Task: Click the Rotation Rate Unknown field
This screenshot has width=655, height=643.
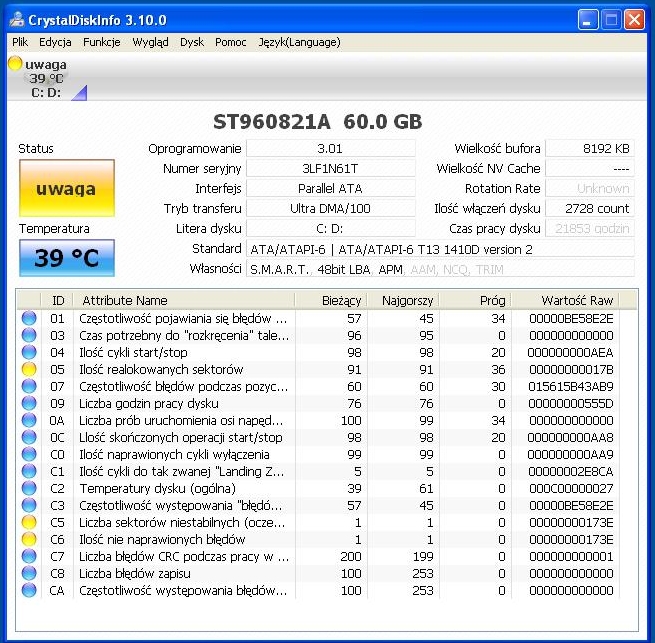Action: point(590,188)
